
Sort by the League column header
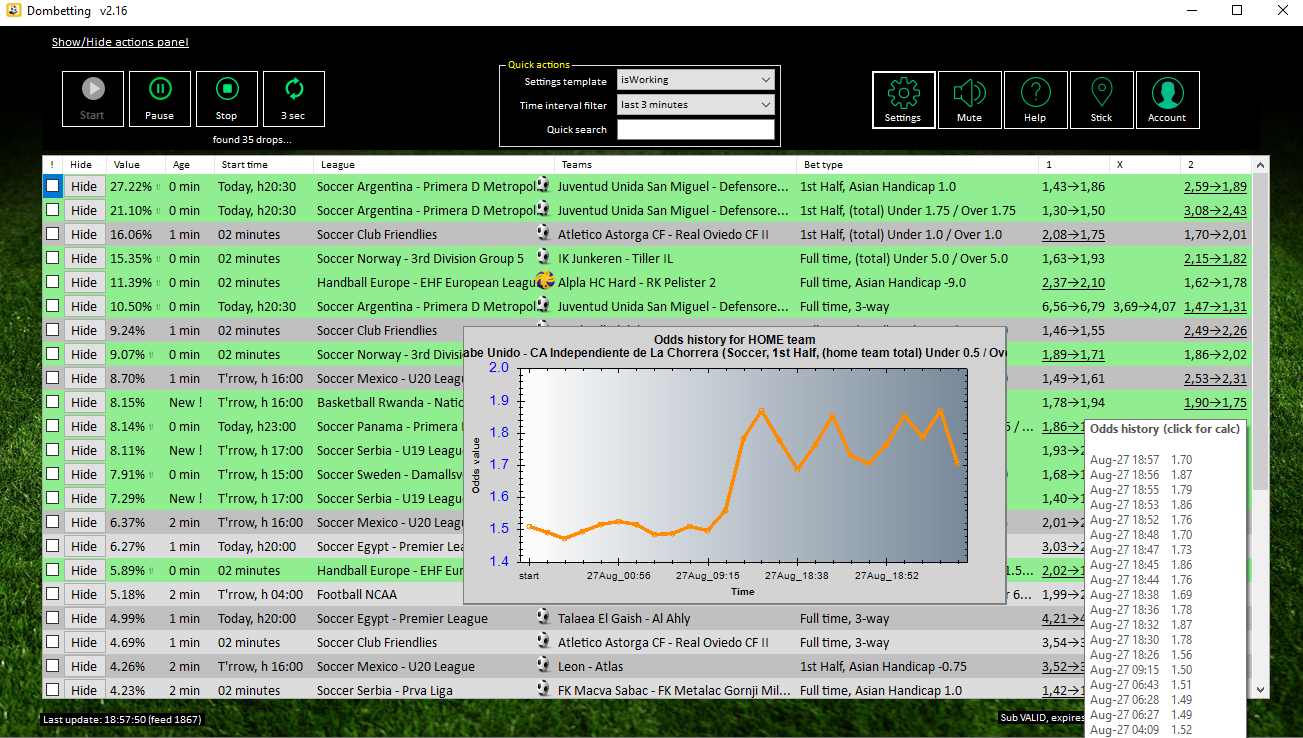coord(434,164)
